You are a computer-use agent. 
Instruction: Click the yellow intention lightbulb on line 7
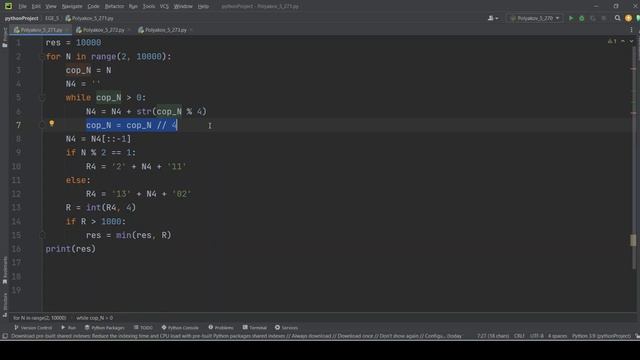click(x=52, y=123)
